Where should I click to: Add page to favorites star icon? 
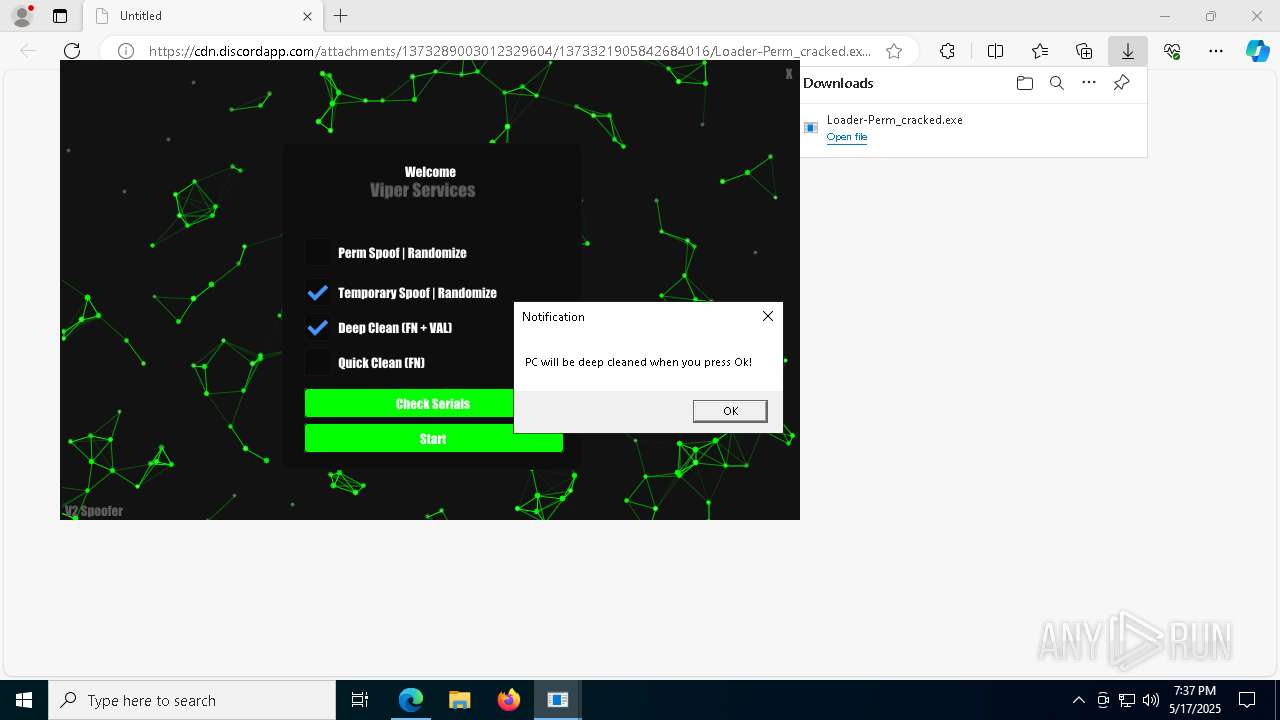click(x=894, y=51)
